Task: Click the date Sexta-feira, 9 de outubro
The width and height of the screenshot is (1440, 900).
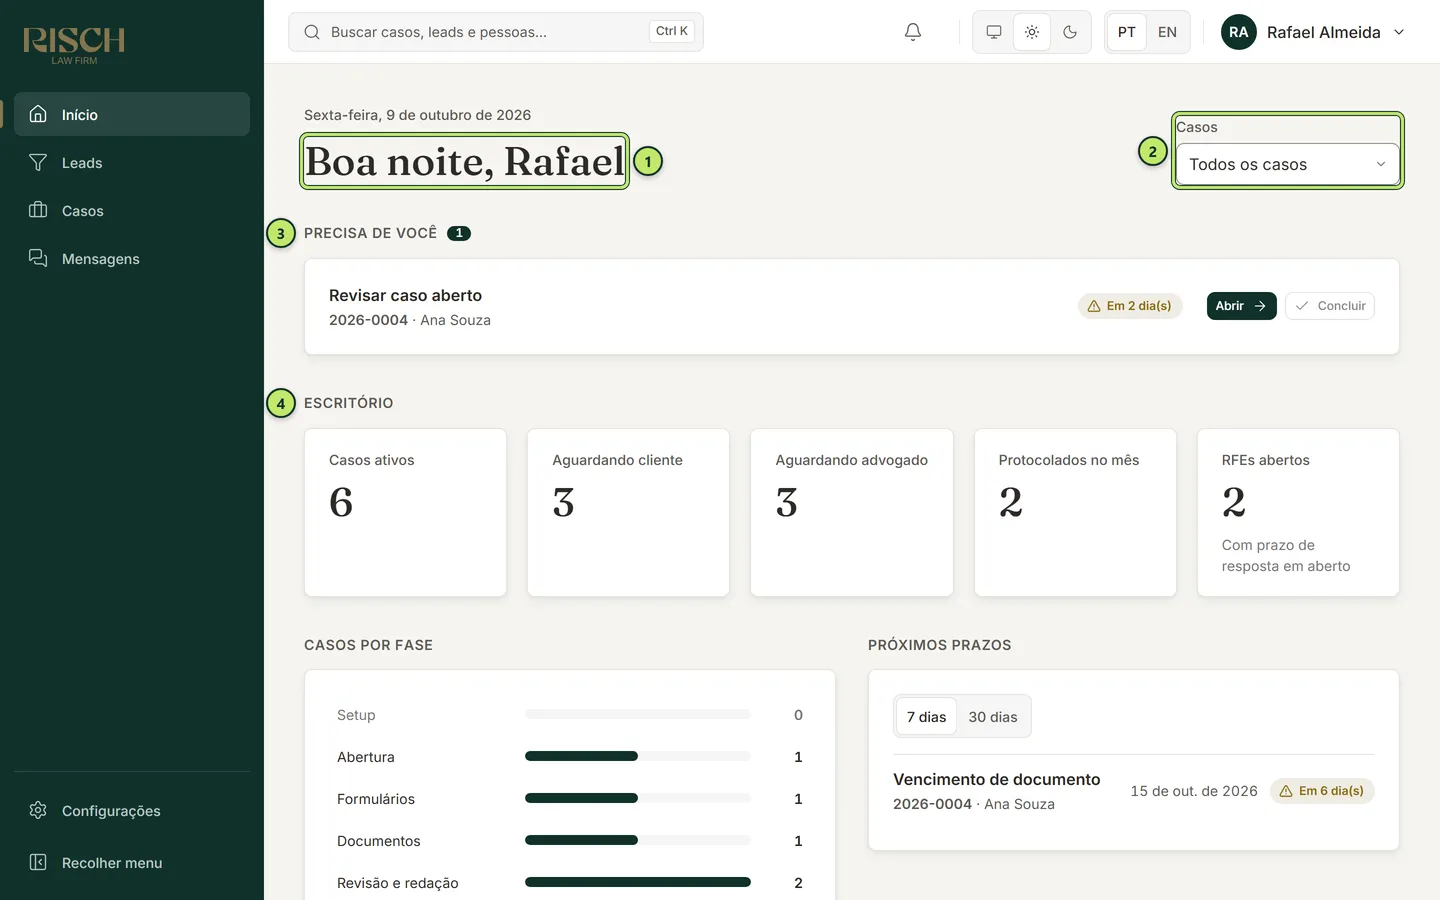Action: pos(418,115)
